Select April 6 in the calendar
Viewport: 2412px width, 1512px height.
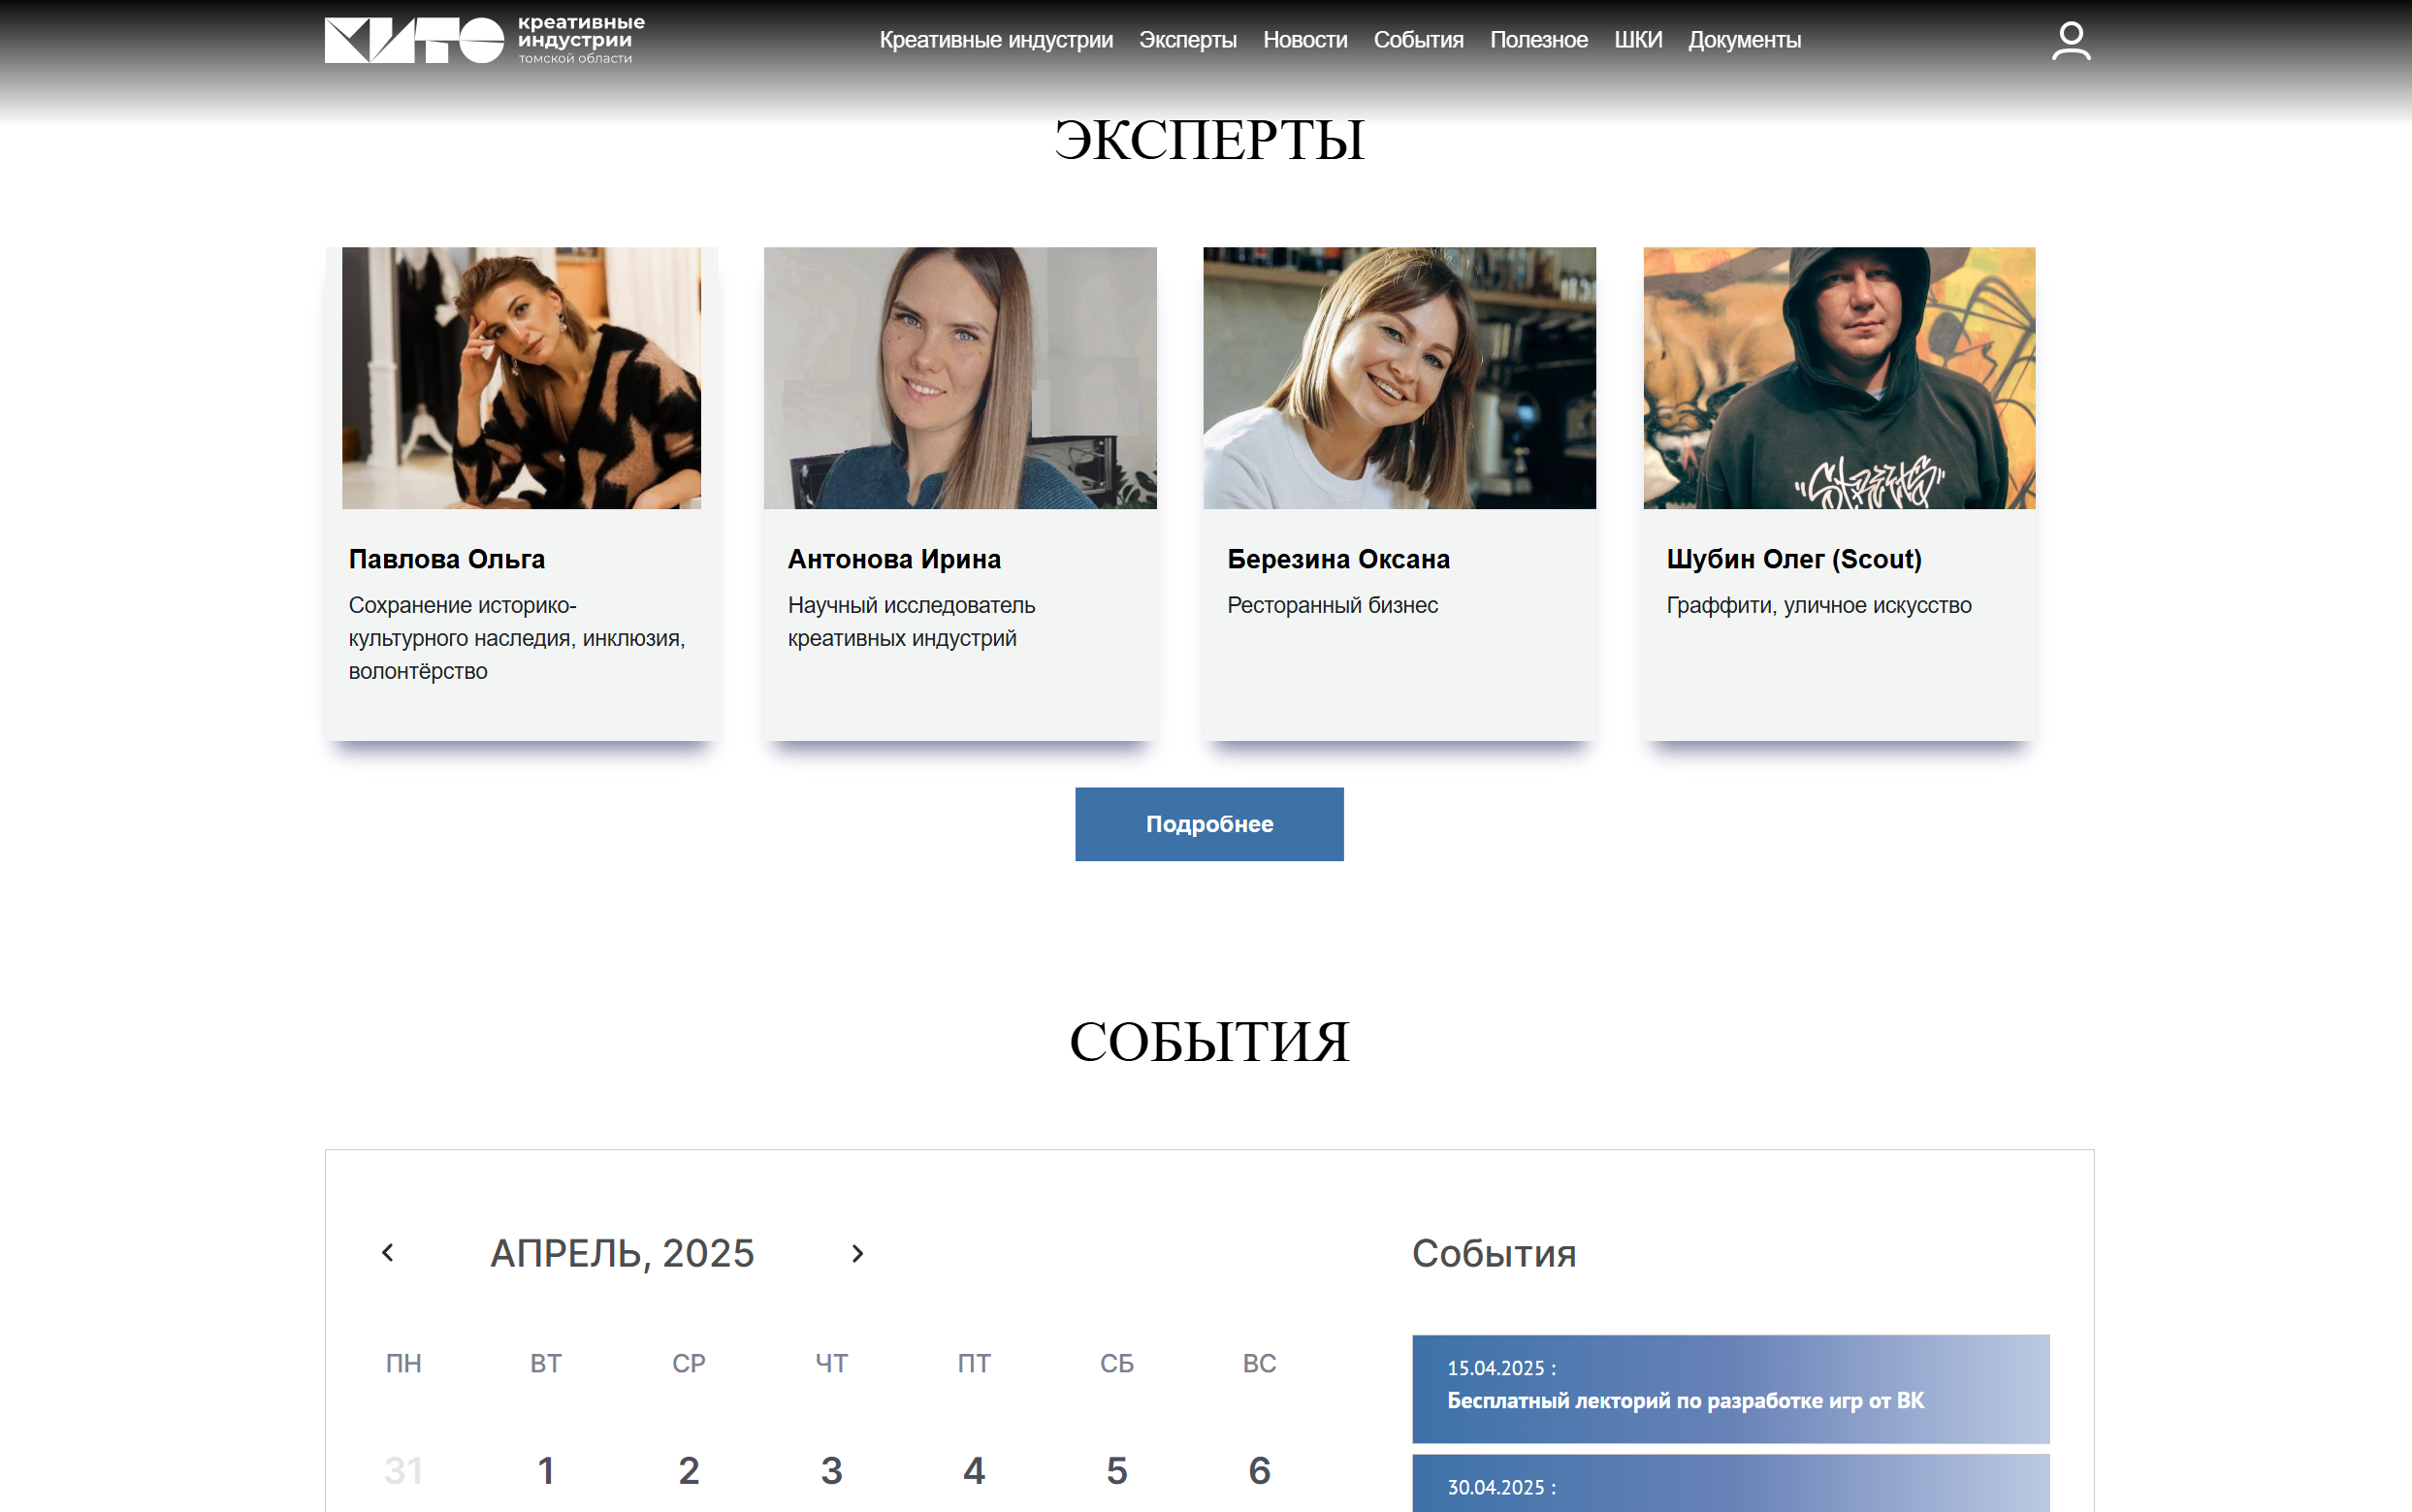coord(1260,1470)
